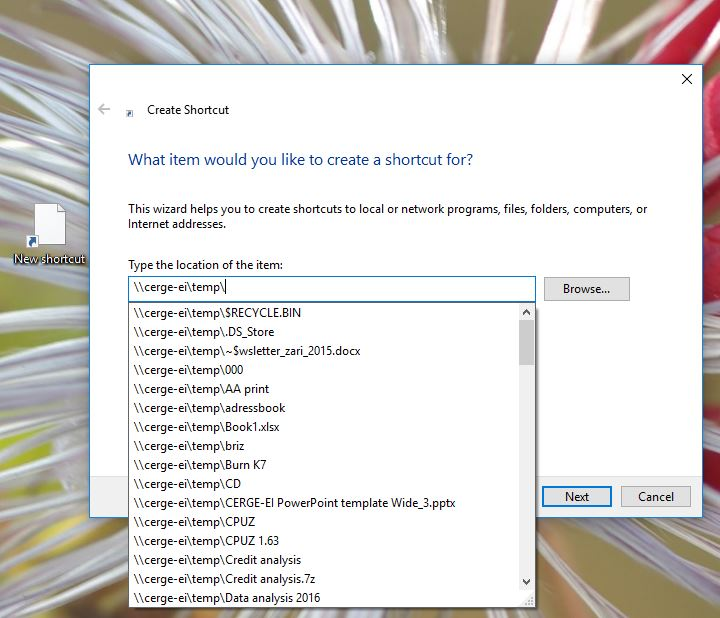Choose CERGE-EI PowerPoint template Wide_3.pptx
This screenshot has height=618, width=720.
294,503
